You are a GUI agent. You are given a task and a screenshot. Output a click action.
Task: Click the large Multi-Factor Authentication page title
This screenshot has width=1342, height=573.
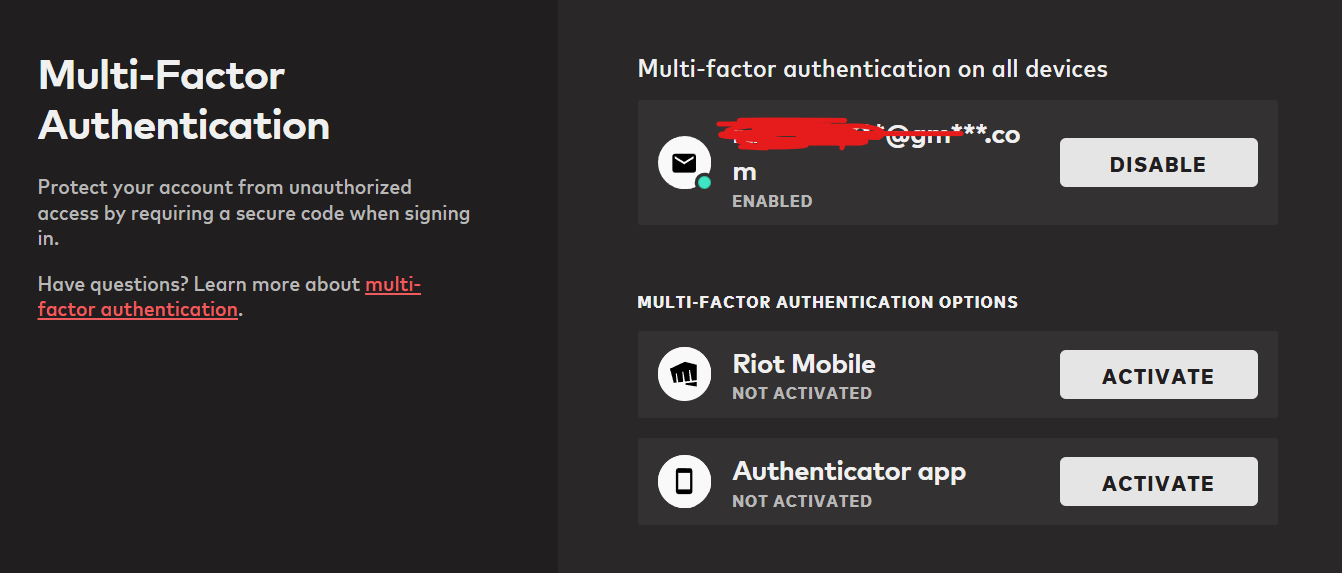(x=184, y=101)
